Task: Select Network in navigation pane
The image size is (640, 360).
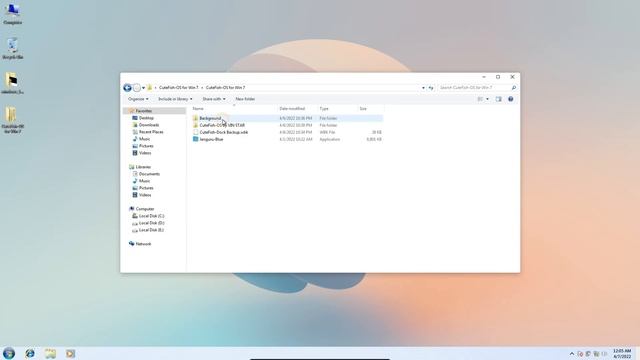Action: 143,244
